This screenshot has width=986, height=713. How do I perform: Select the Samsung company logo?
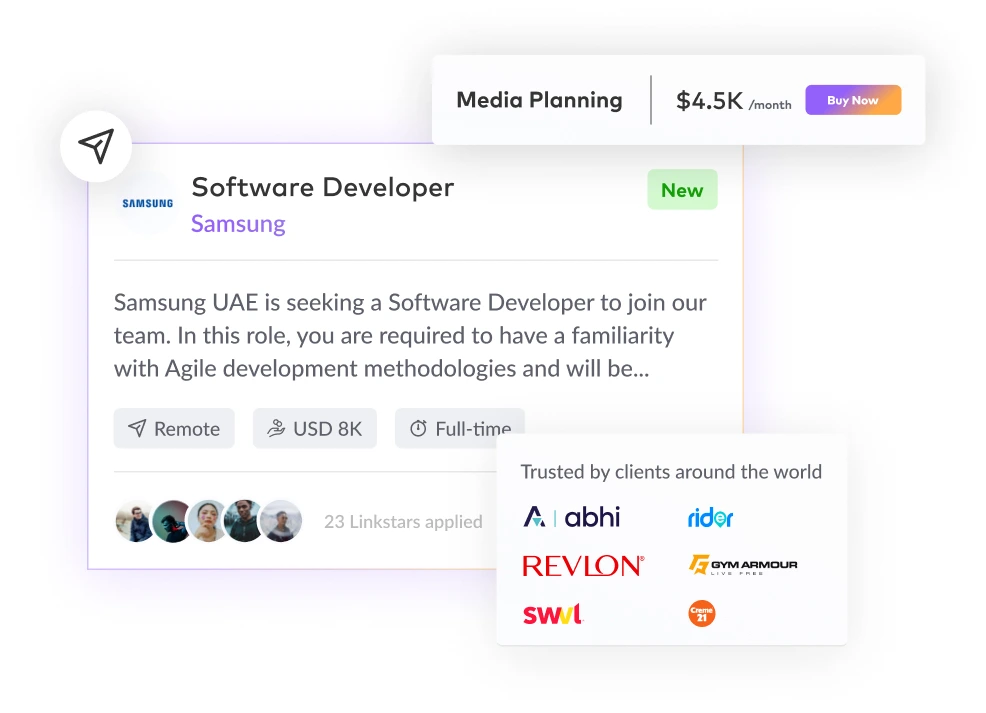coord(147,202)
